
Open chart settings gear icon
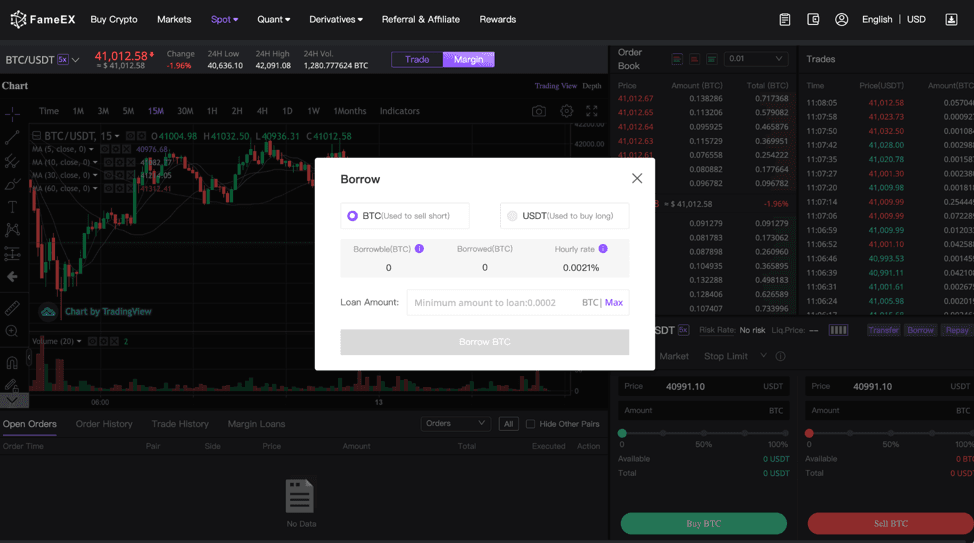[x=567, y=111]
